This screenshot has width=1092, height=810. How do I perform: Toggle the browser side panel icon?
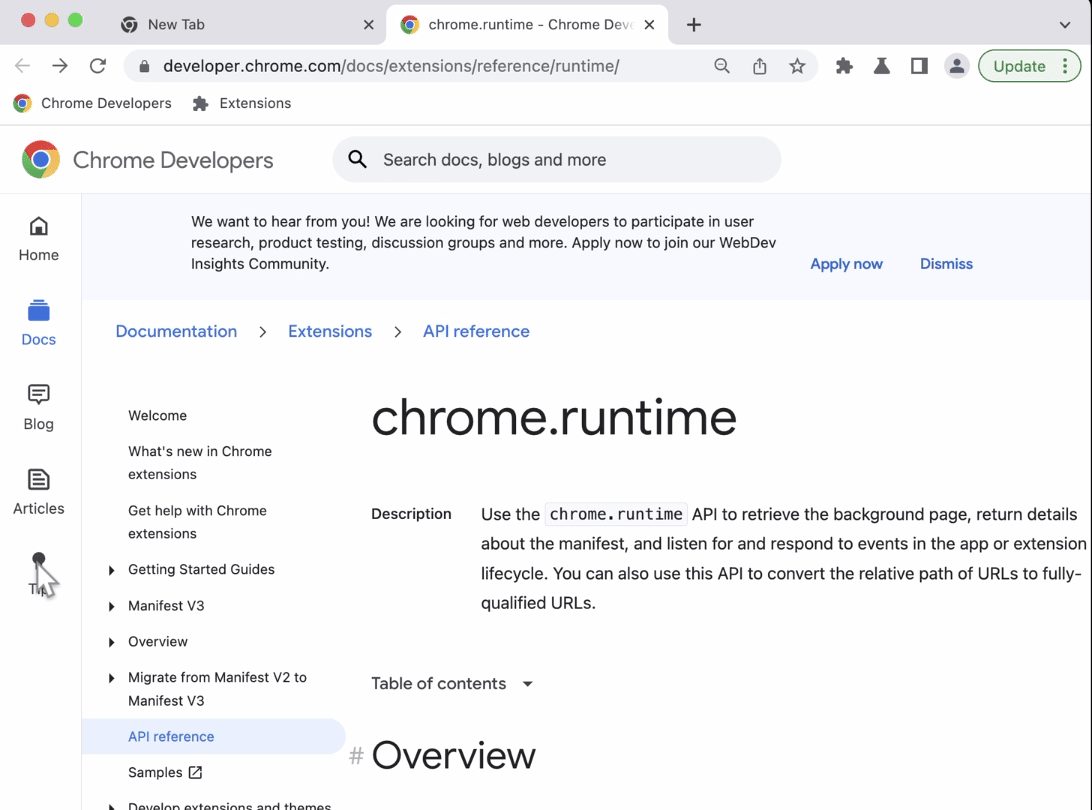point(919,66)
